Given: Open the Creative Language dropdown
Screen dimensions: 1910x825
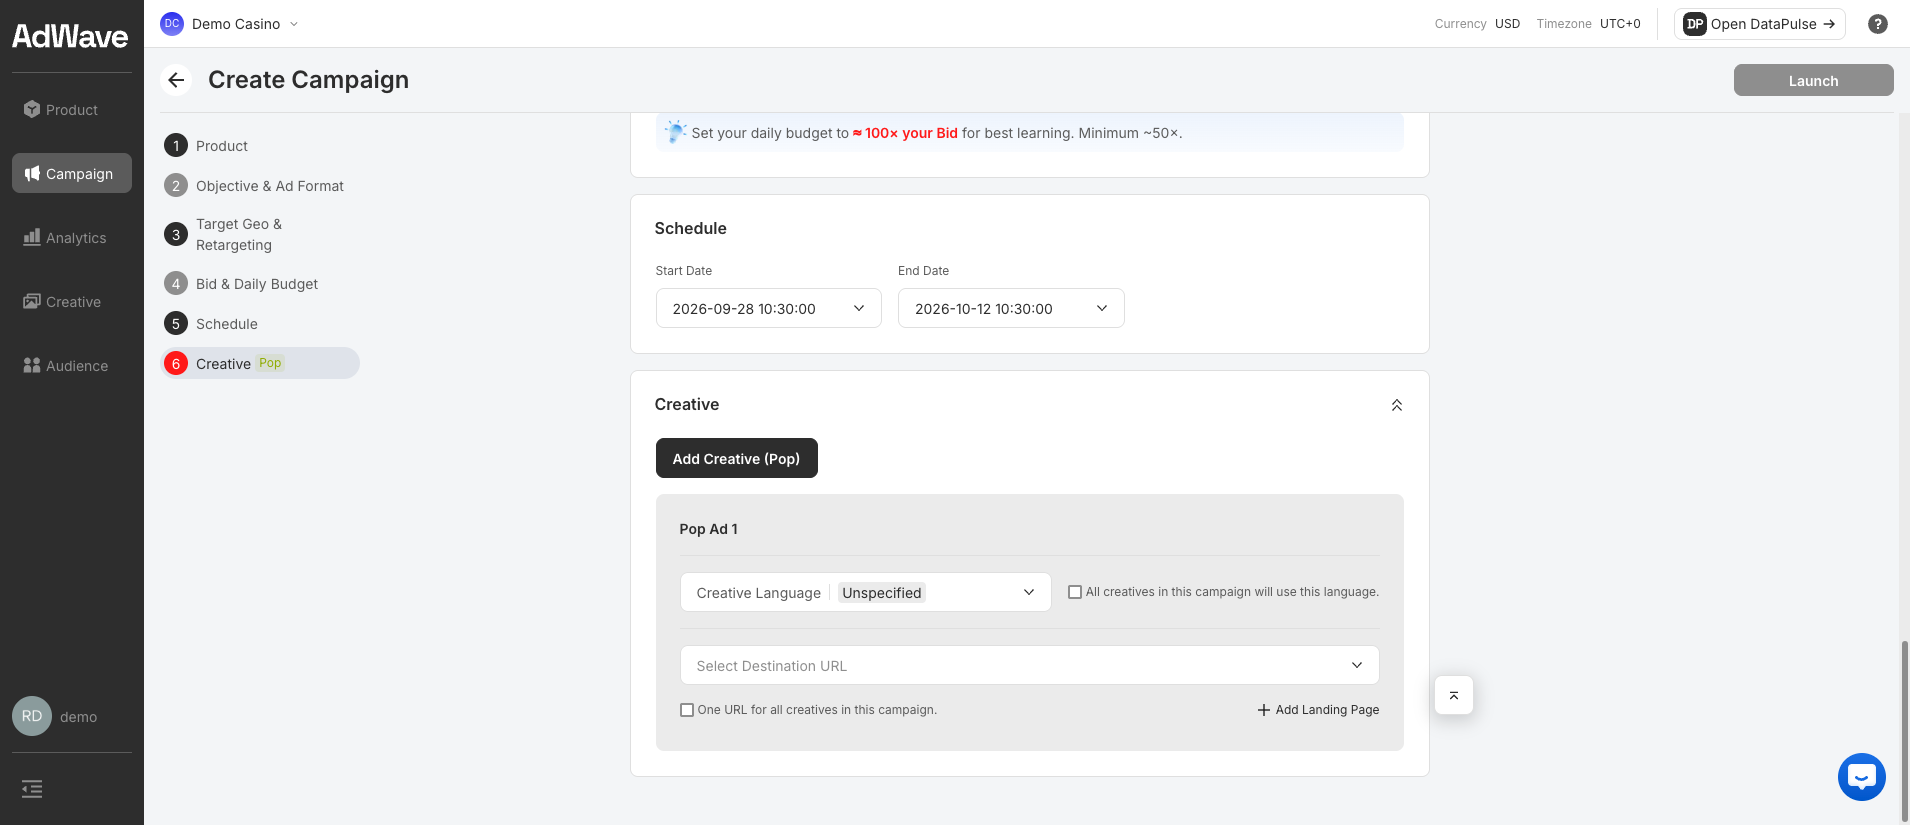Looking at the screenshot, I should 865,592.
